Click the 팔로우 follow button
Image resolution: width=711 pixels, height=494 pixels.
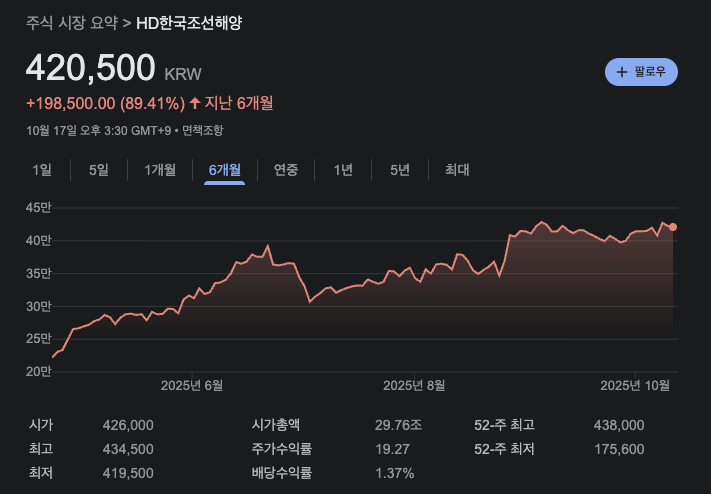point(642,72)
